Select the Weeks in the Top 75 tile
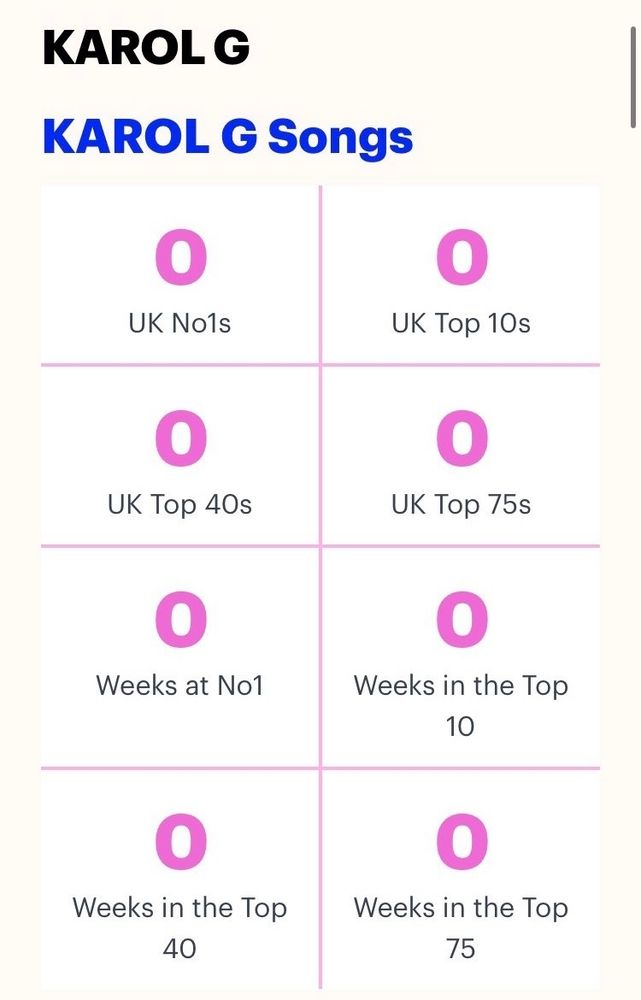The height and width of the screenshot is (1000, 641). pos(461,879)
